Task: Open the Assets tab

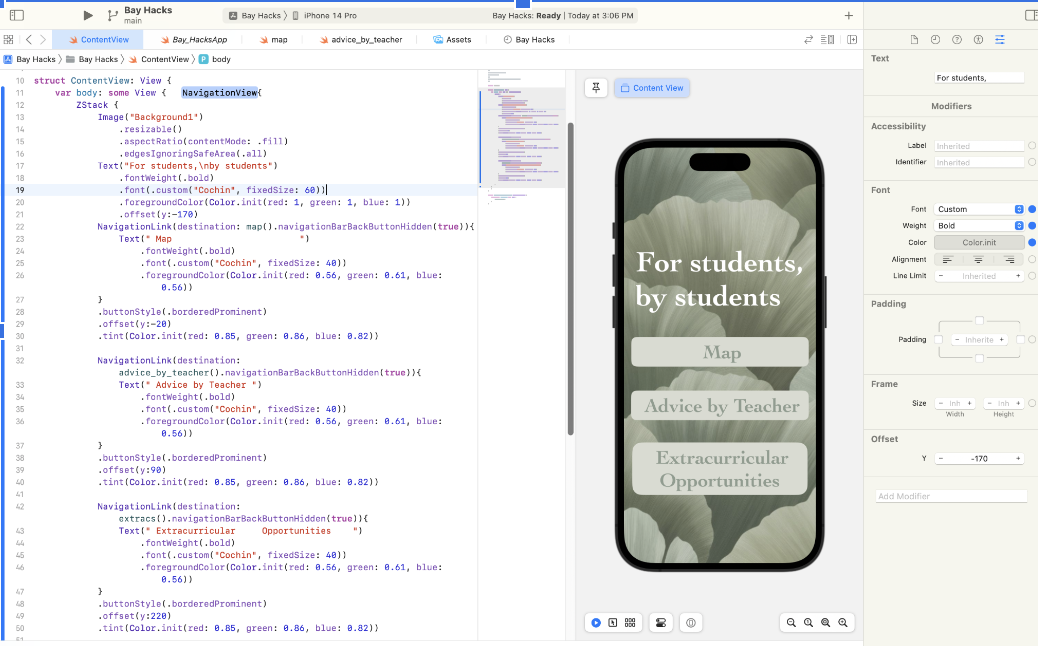Action: (452, 40)
